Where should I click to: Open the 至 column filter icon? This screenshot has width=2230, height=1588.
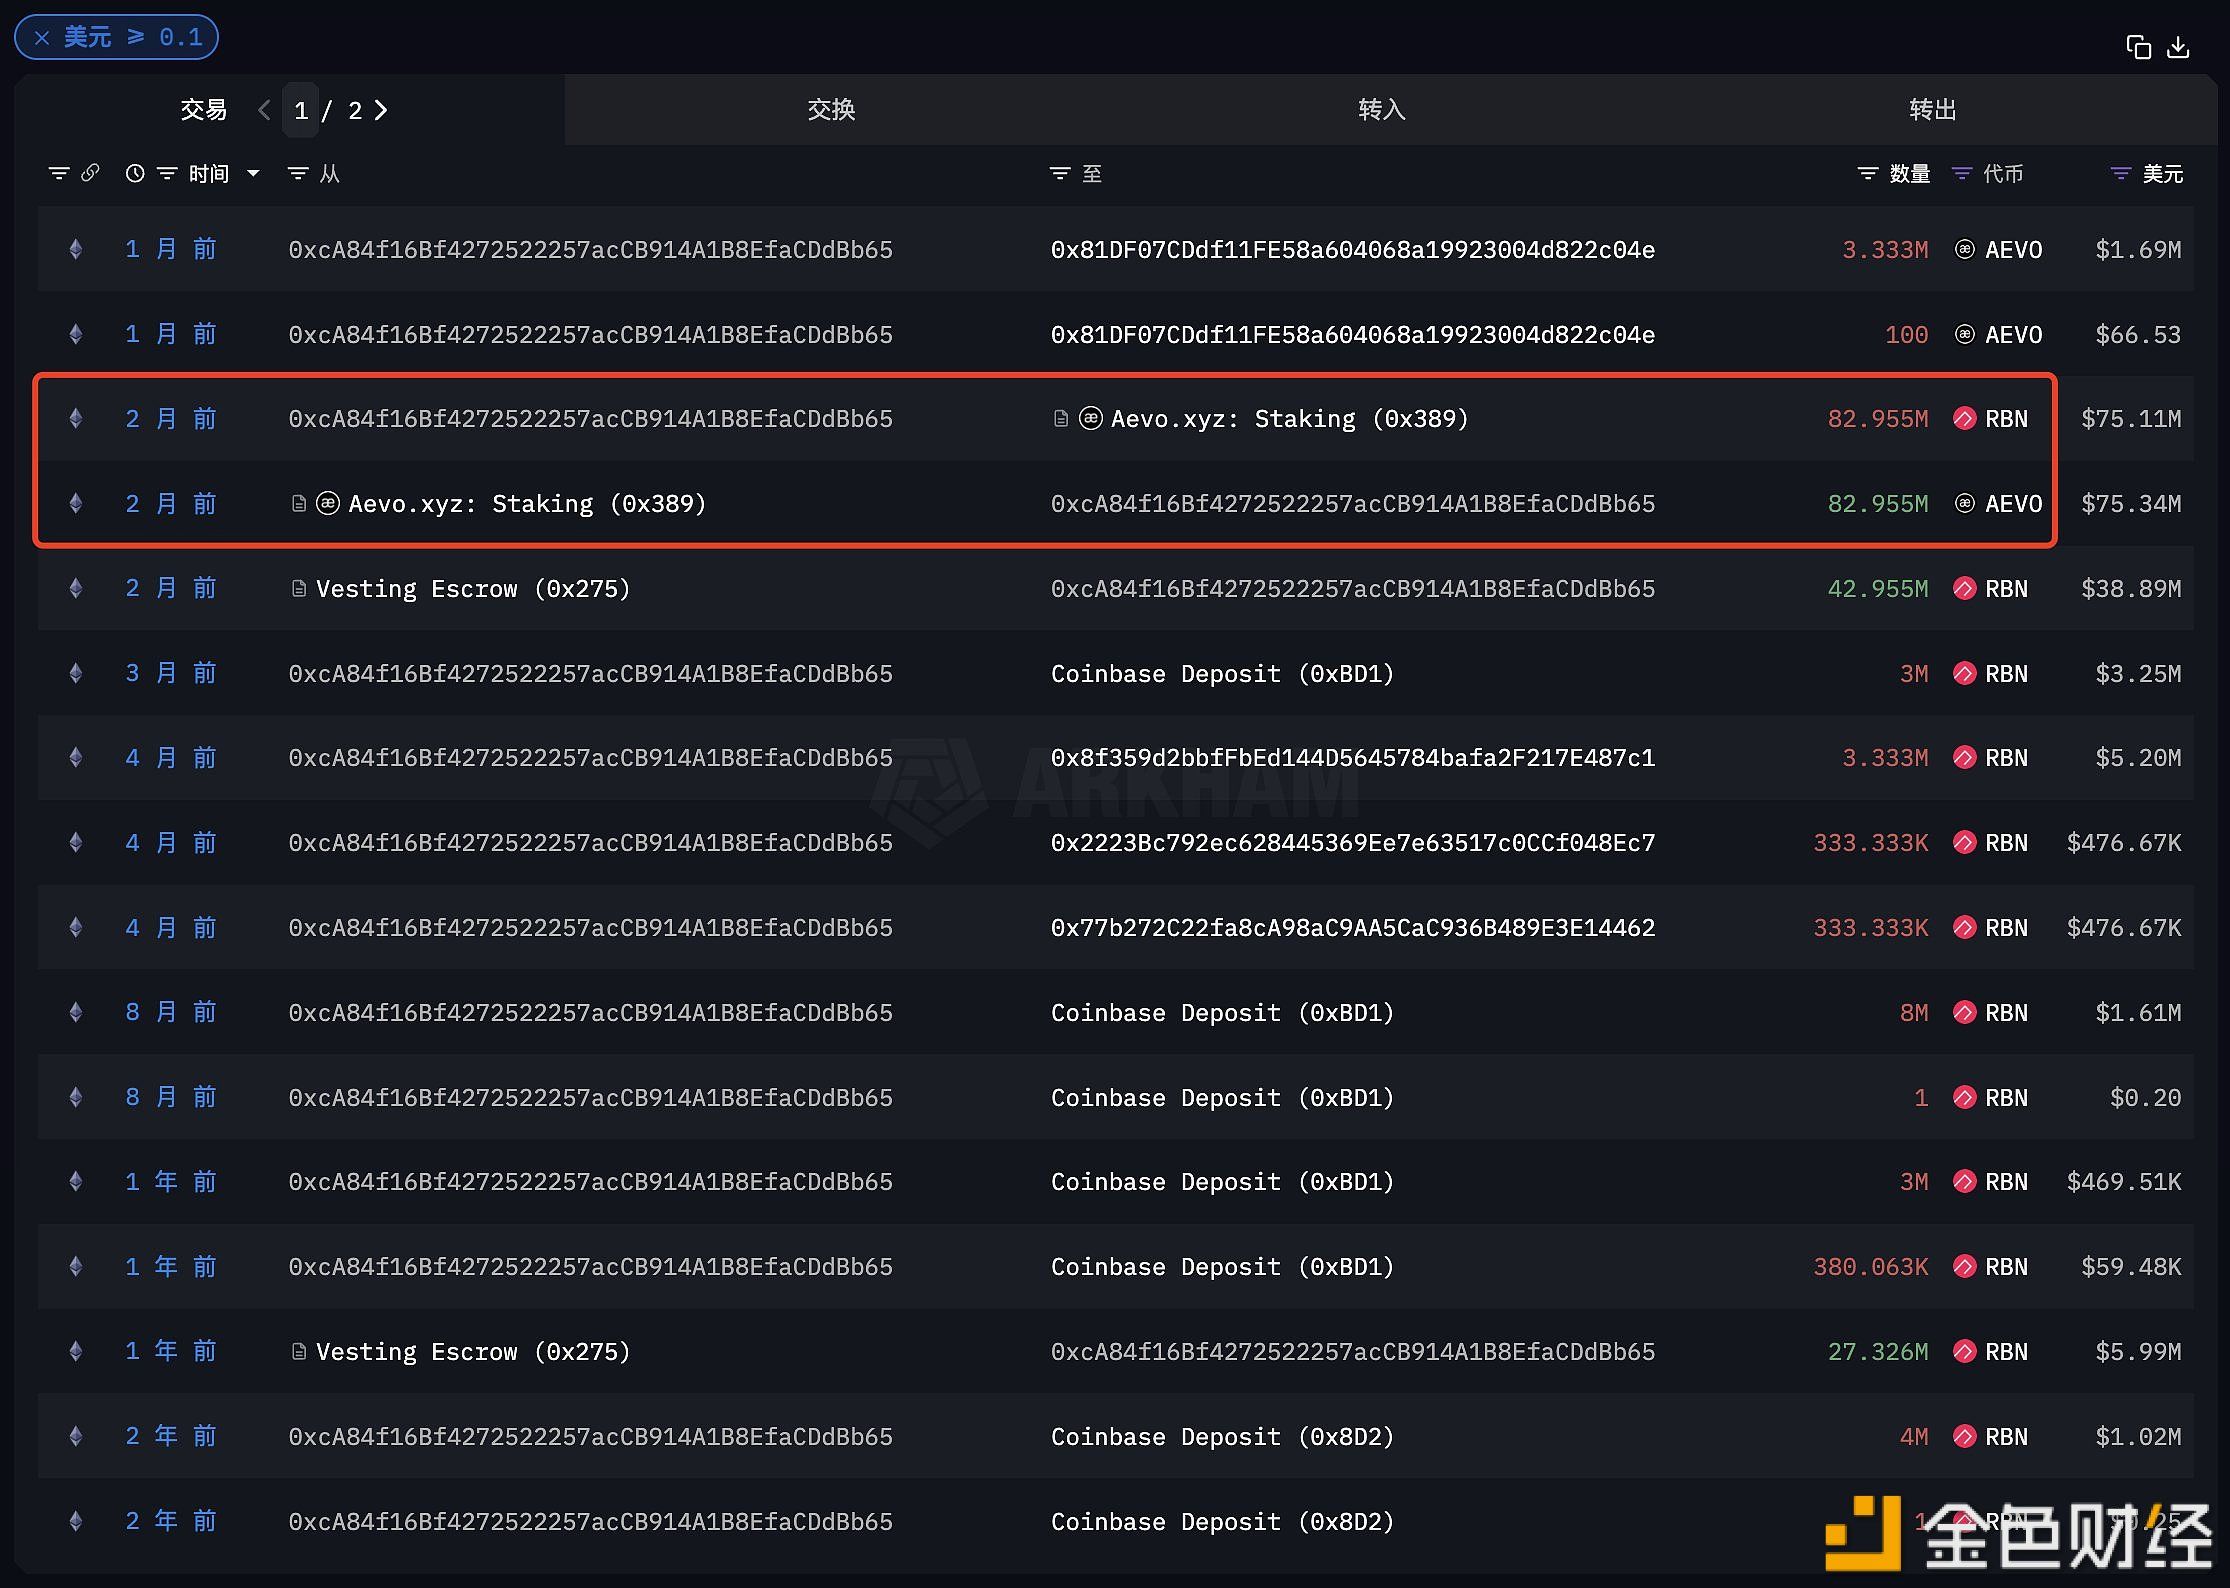pos(1059,174)
